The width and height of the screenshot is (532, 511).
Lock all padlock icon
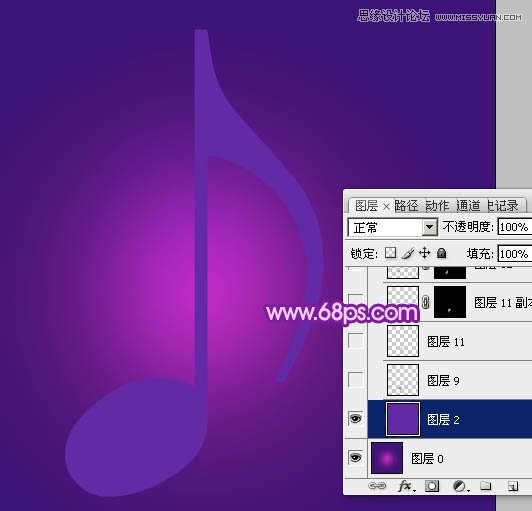(441, 253)
